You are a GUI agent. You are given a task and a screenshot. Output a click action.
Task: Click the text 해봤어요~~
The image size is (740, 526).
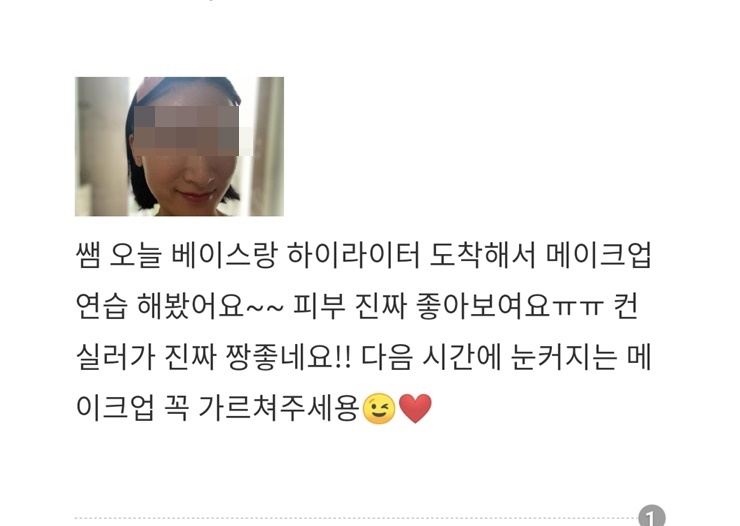tap(210, 306)
